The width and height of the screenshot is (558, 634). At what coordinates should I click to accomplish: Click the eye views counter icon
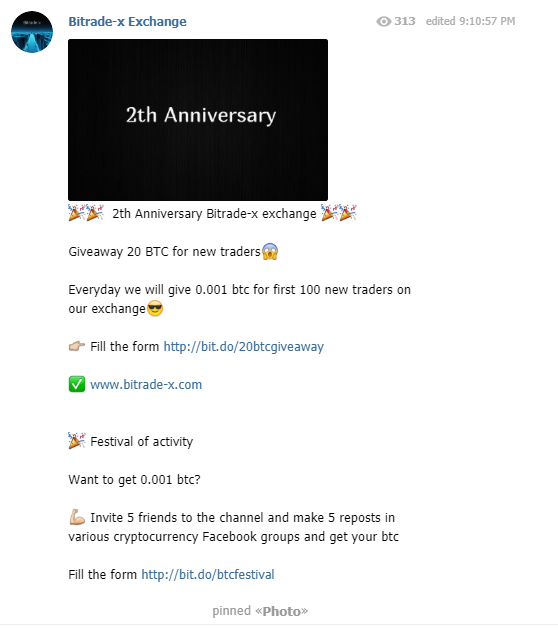click(383, 21)
